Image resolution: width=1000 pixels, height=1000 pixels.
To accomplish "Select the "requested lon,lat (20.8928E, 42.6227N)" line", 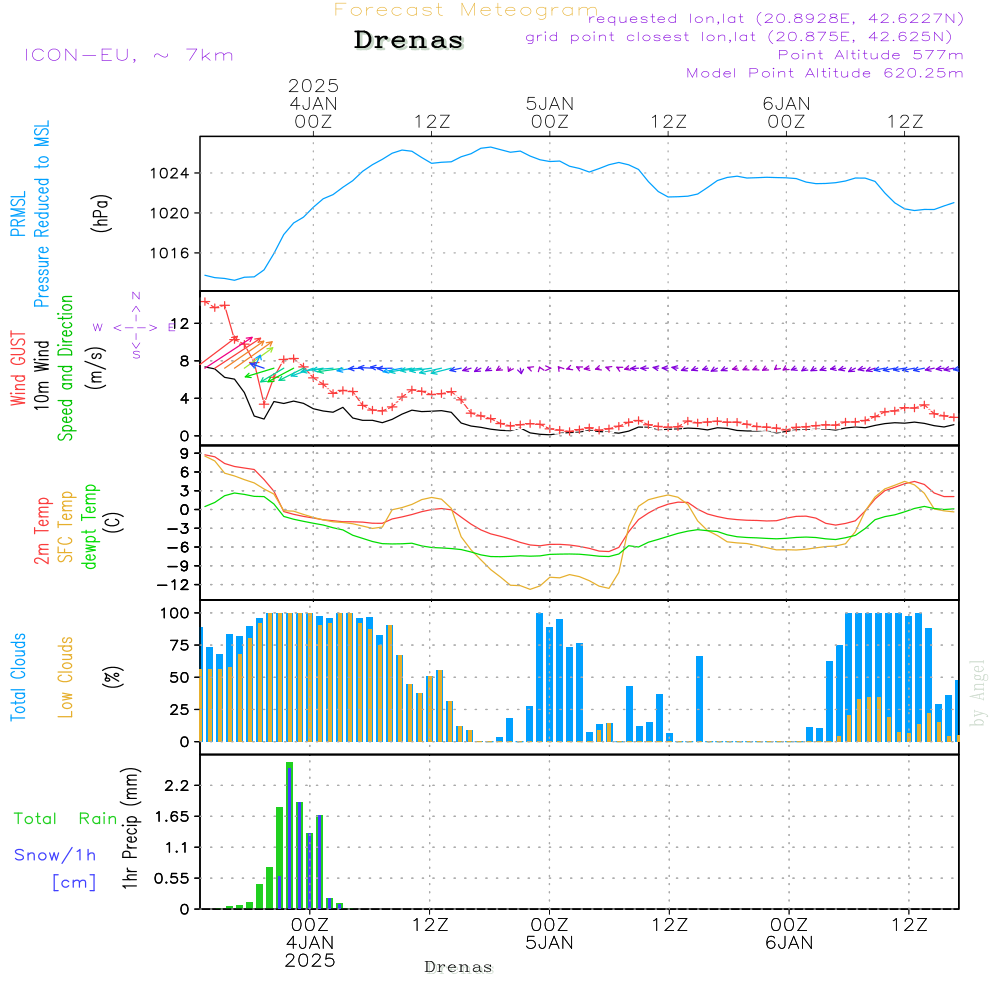I will tap(776, 18).
